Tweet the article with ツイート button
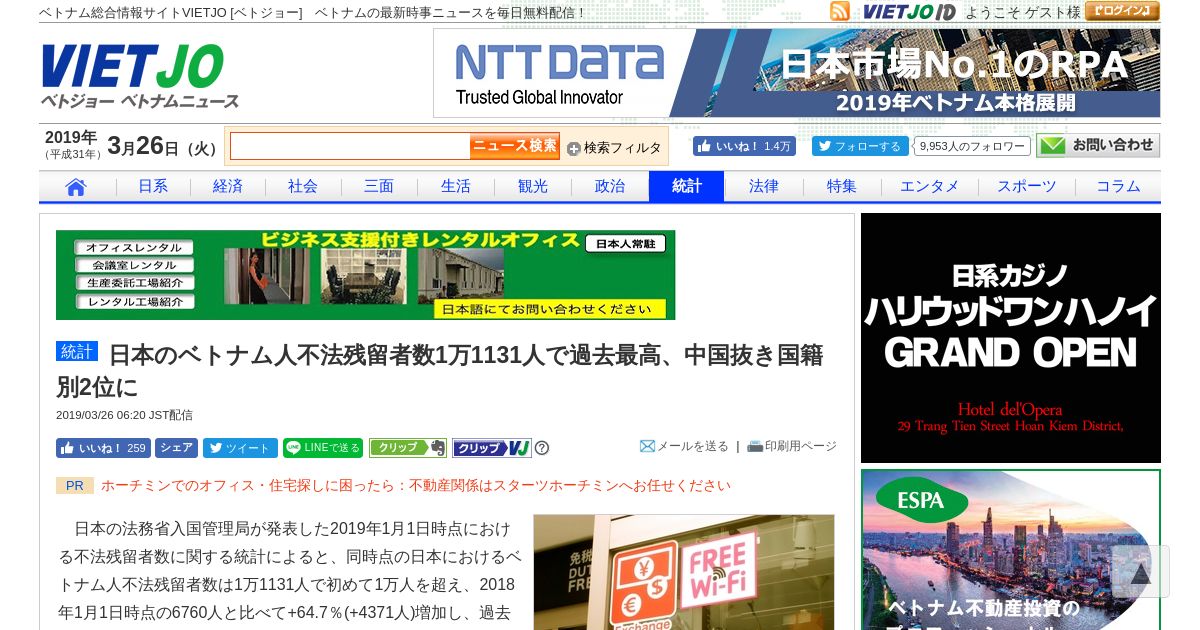Screen dimensions: 1200x630 pos(240,448)
